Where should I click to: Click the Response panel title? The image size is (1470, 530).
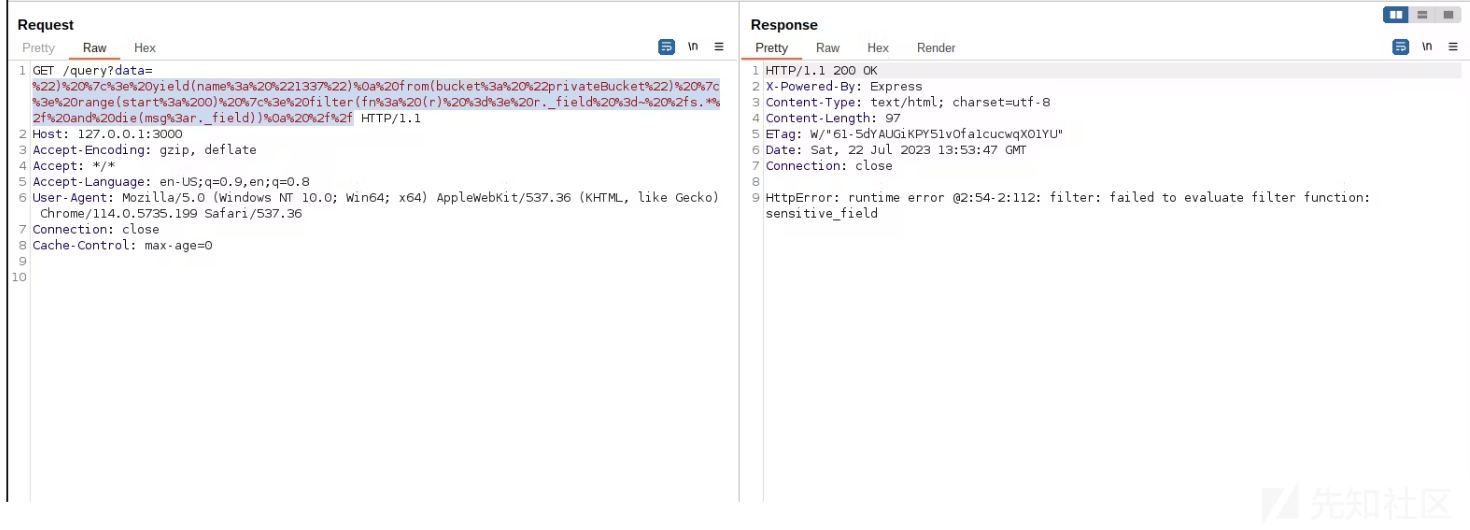click(784, 25)
